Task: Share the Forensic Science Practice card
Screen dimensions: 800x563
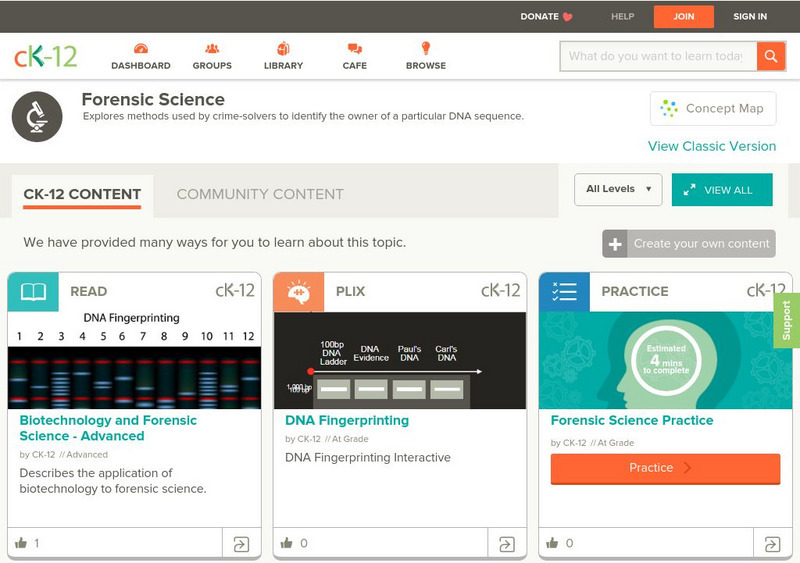Action: point(772,544)
